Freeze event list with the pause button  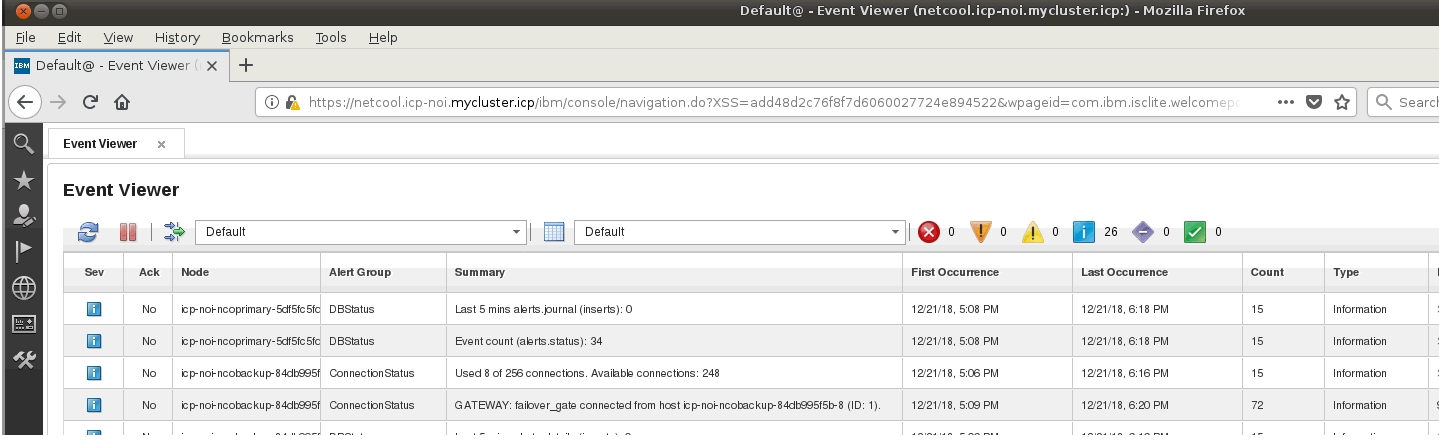point(128,232)
